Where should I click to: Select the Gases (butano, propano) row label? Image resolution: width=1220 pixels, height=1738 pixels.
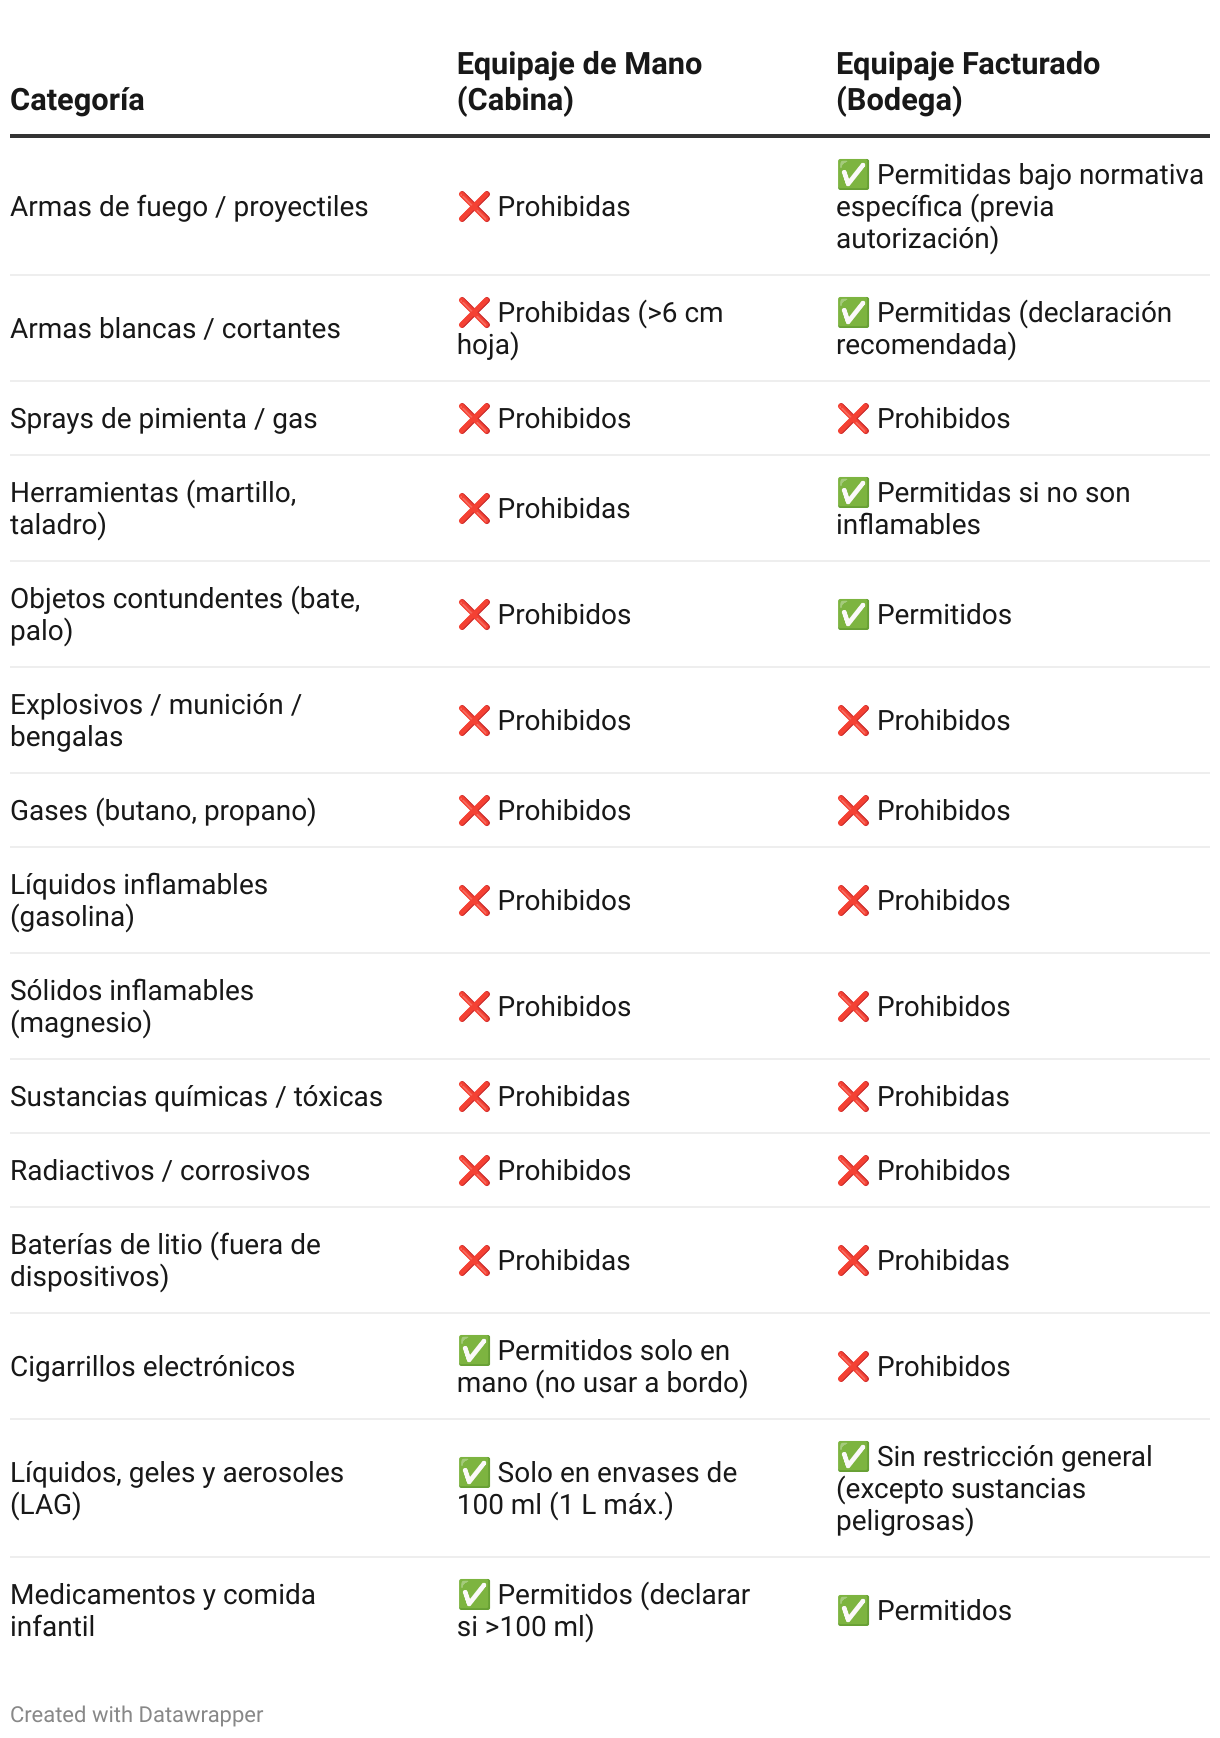pos(163,811)
